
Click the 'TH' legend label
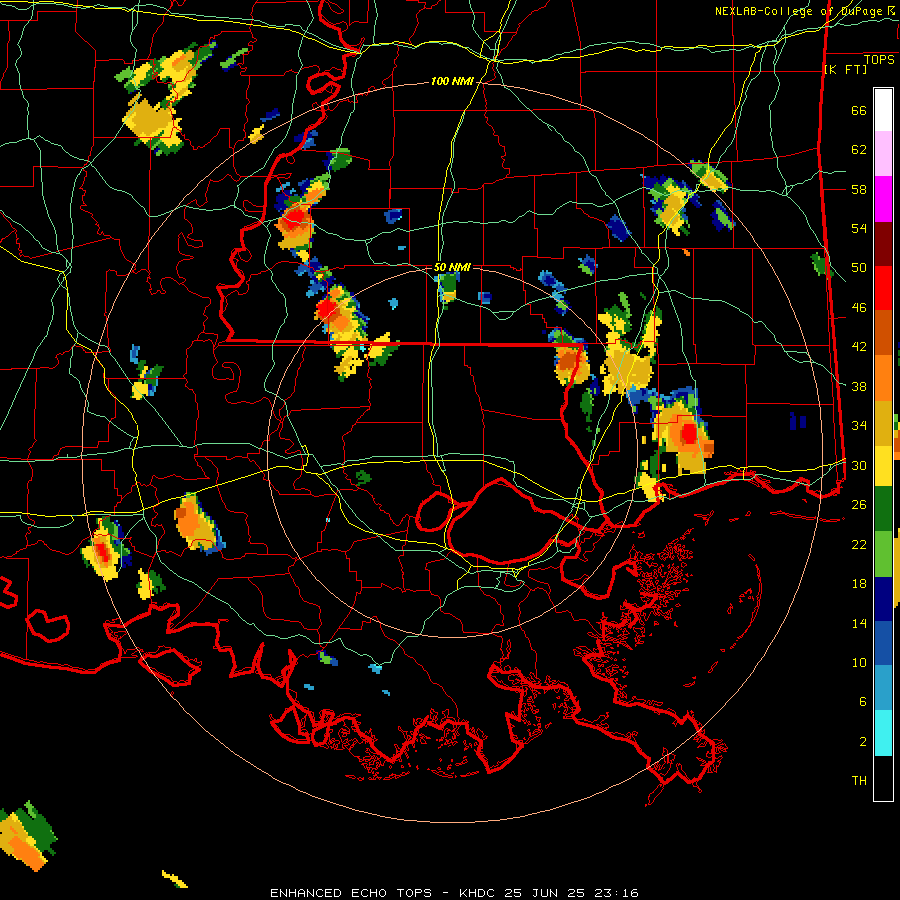(x=859, y=781)
